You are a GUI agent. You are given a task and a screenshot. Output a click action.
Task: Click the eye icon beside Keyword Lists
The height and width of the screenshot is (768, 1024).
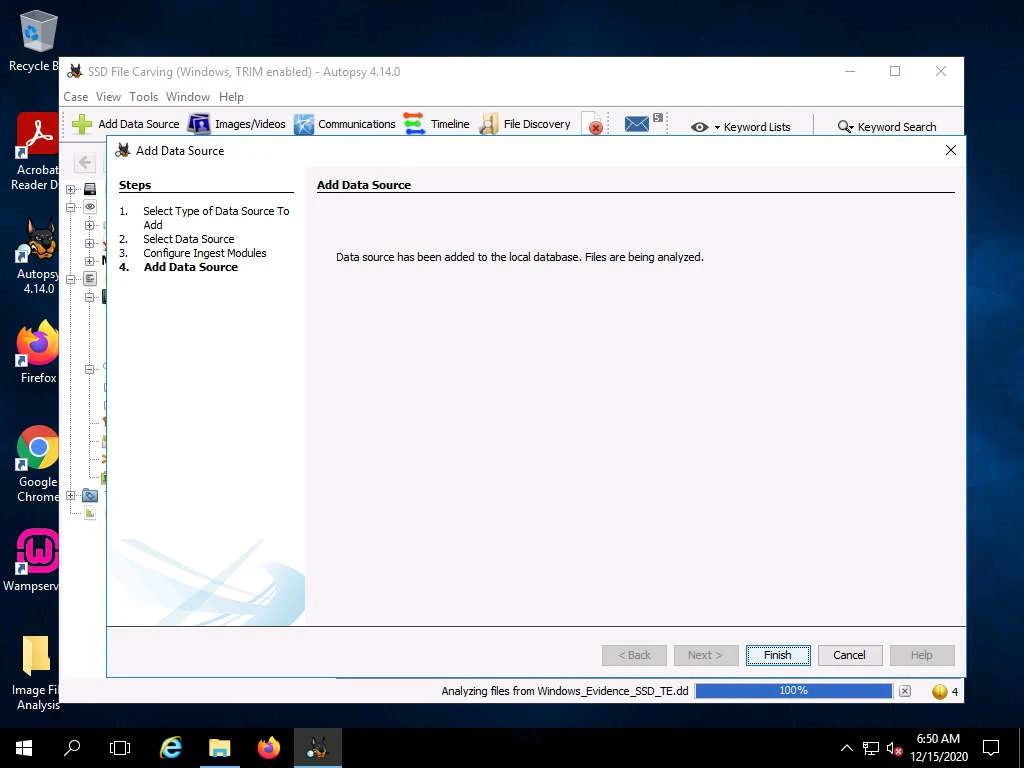tap(699, 127)
